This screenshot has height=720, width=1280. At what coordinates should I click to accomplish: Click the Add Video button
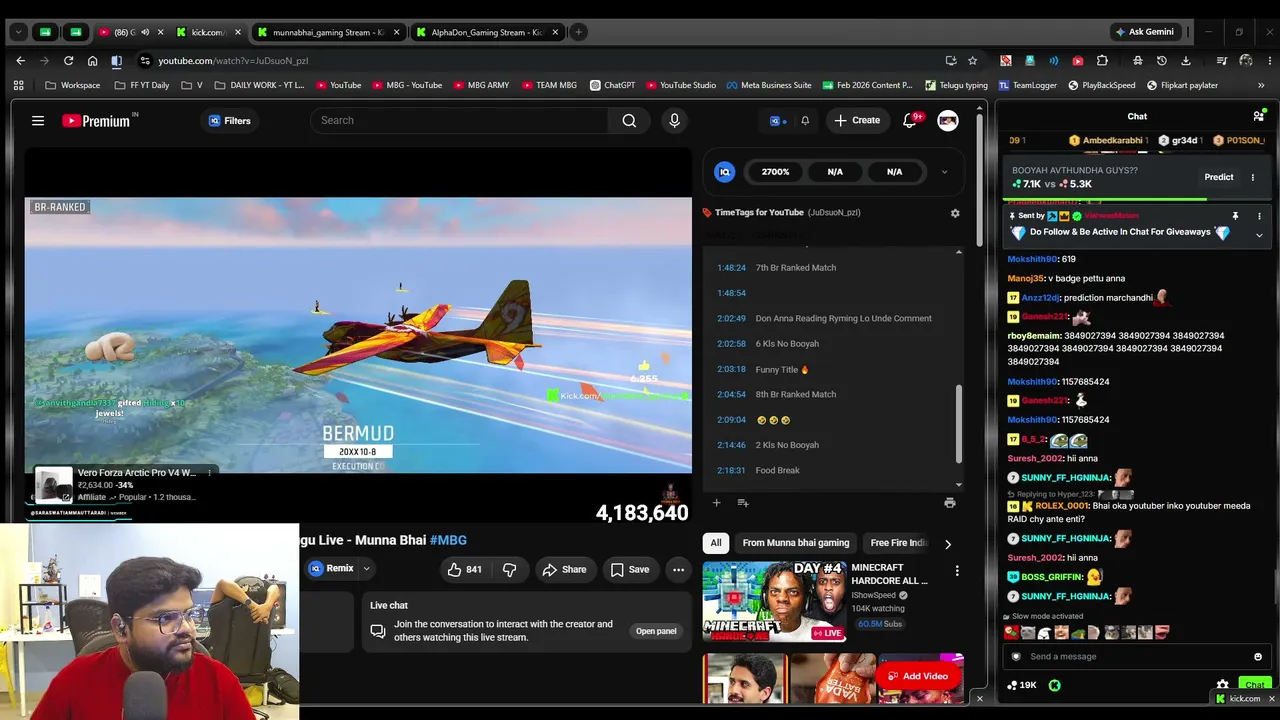point(917,676)
